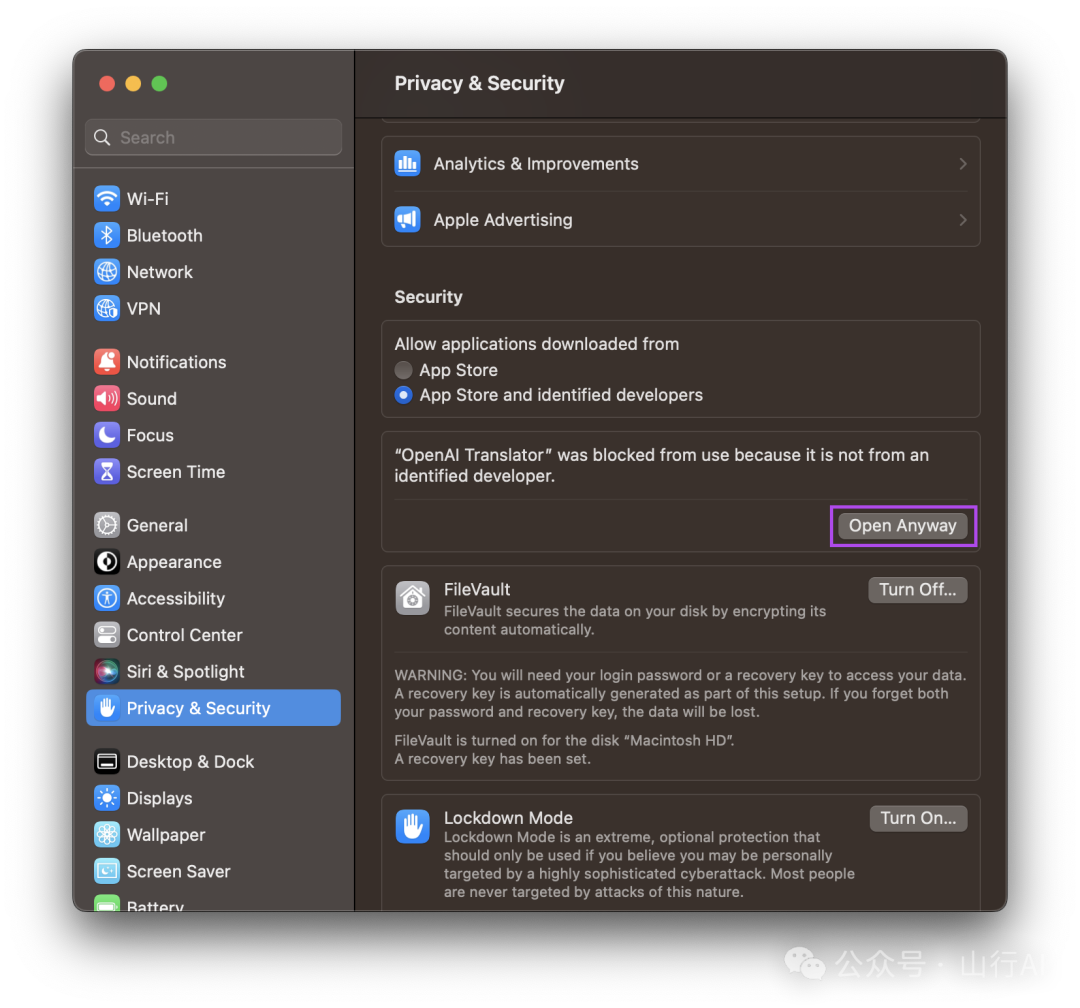Click the Screen Time label

click(176, 471)
